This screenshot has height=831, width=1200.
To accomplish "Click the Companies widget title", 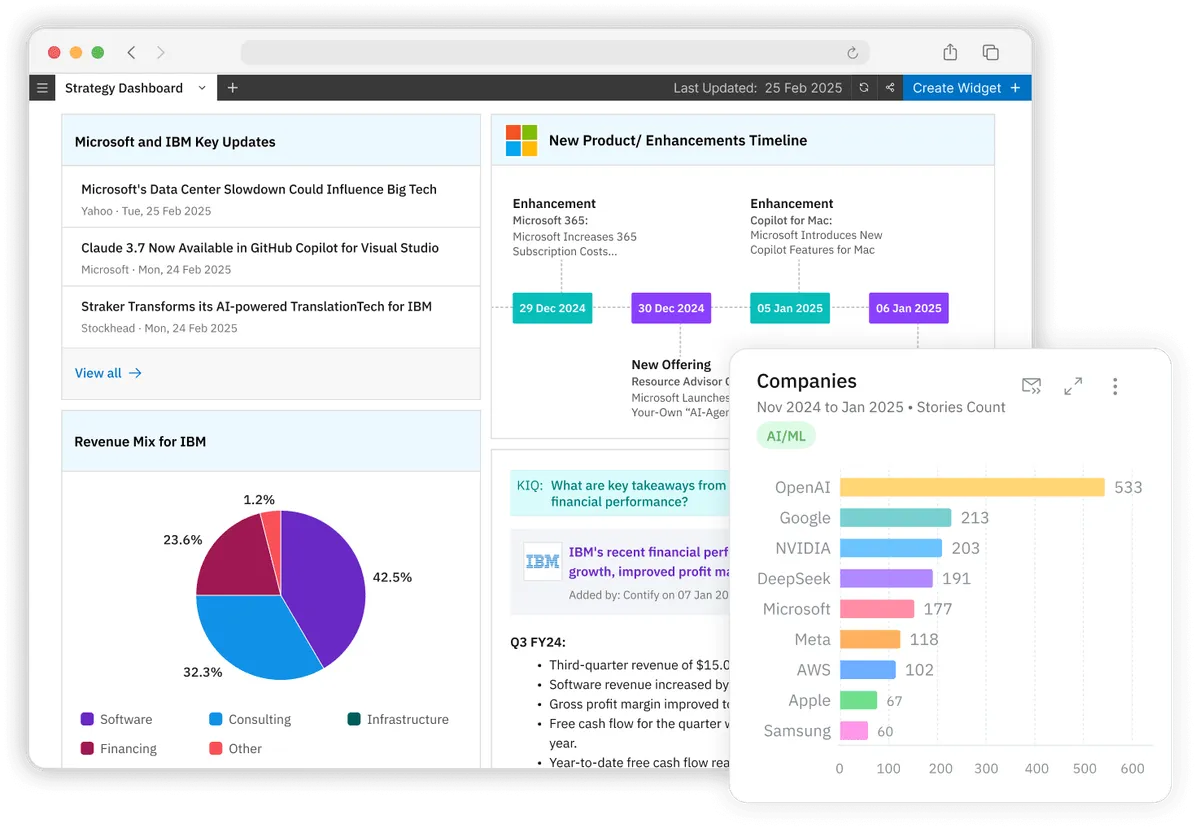I will [x=807, y=381].
